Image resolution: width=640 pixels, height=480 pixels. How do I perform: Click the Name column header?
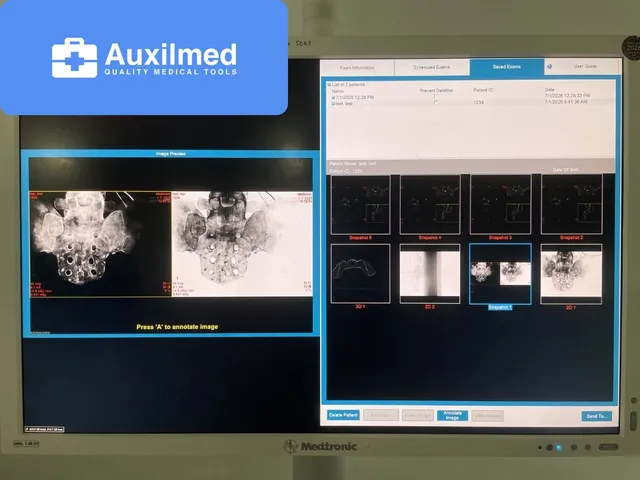pos(338,91)
